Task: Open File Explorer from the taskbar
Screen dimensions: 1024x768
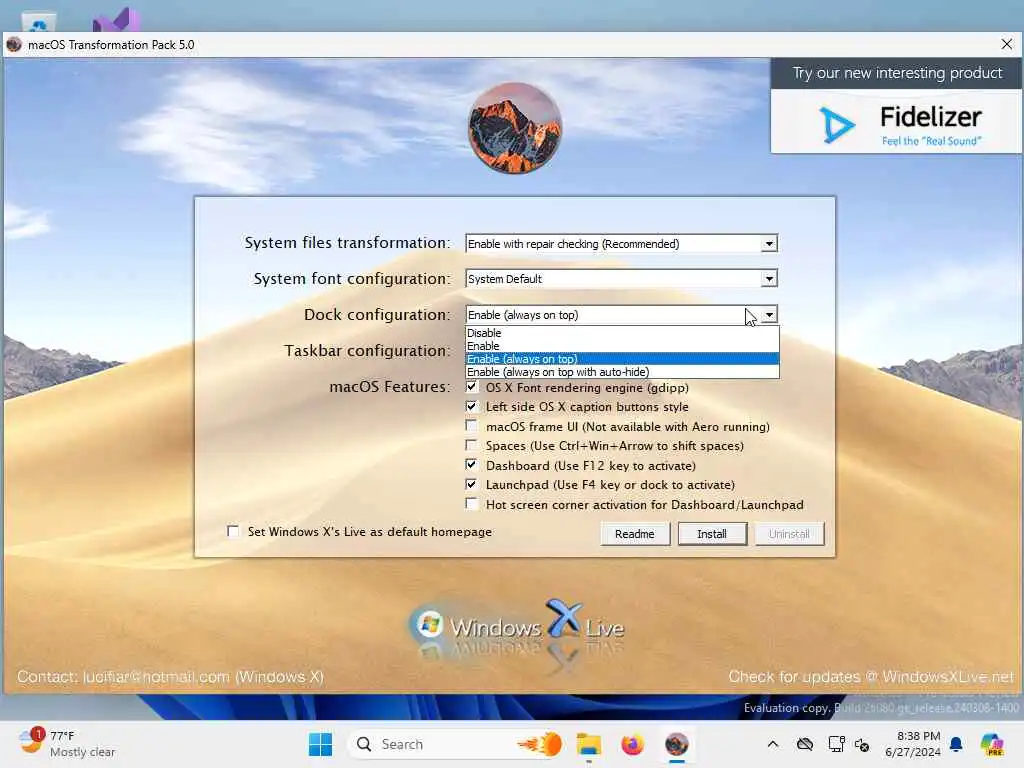Action: click(x=588, y=744)
